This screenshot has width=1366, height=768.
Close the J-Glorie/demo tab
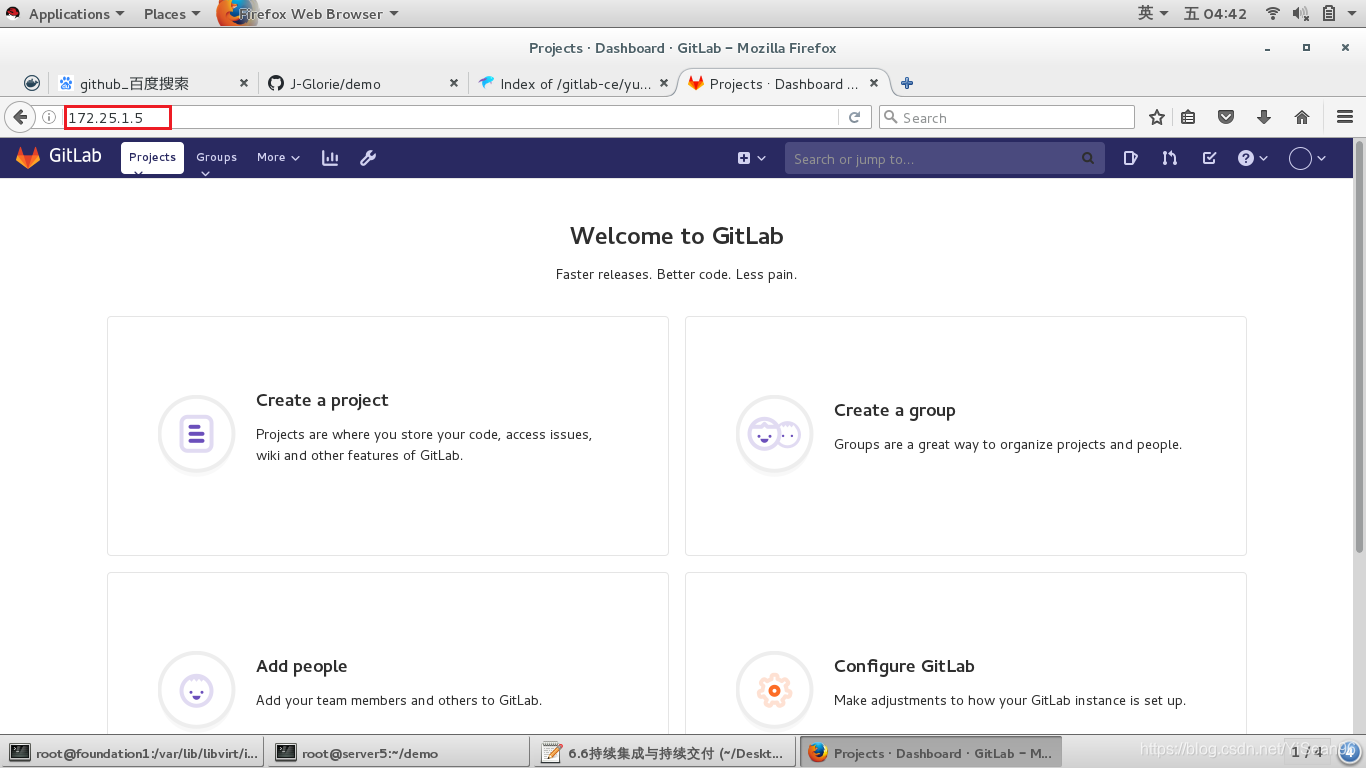pos(454,84)
